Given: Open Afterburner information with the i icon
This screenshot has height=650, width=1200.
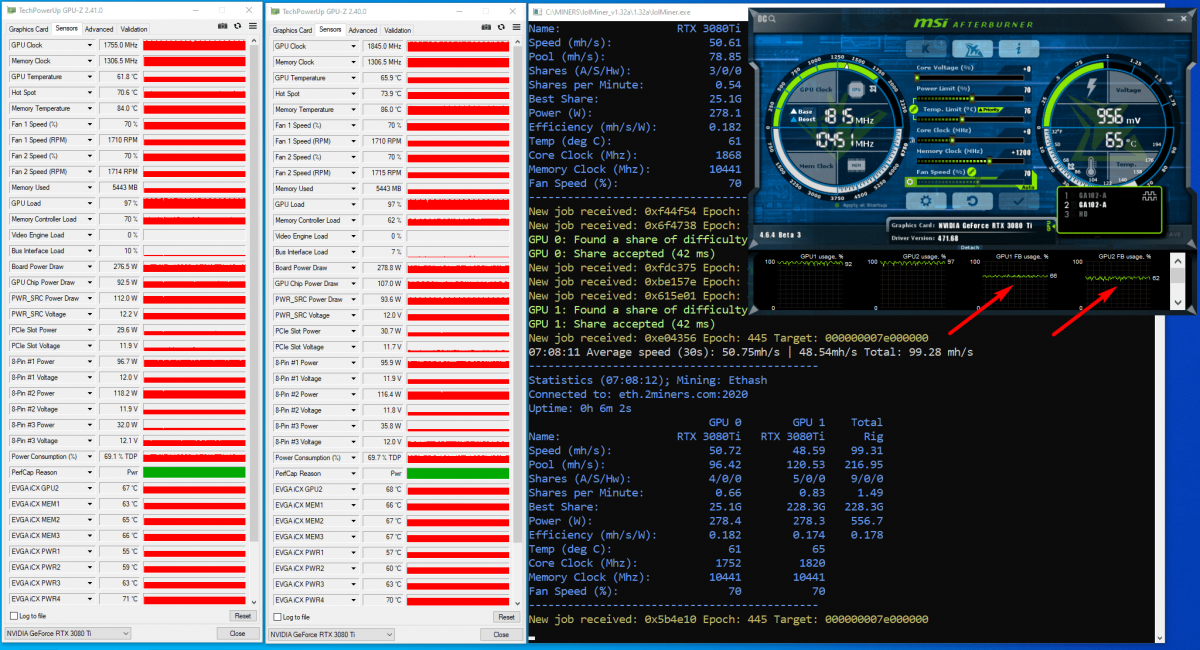Looking at the screenshot, I should coord(1019,48).
